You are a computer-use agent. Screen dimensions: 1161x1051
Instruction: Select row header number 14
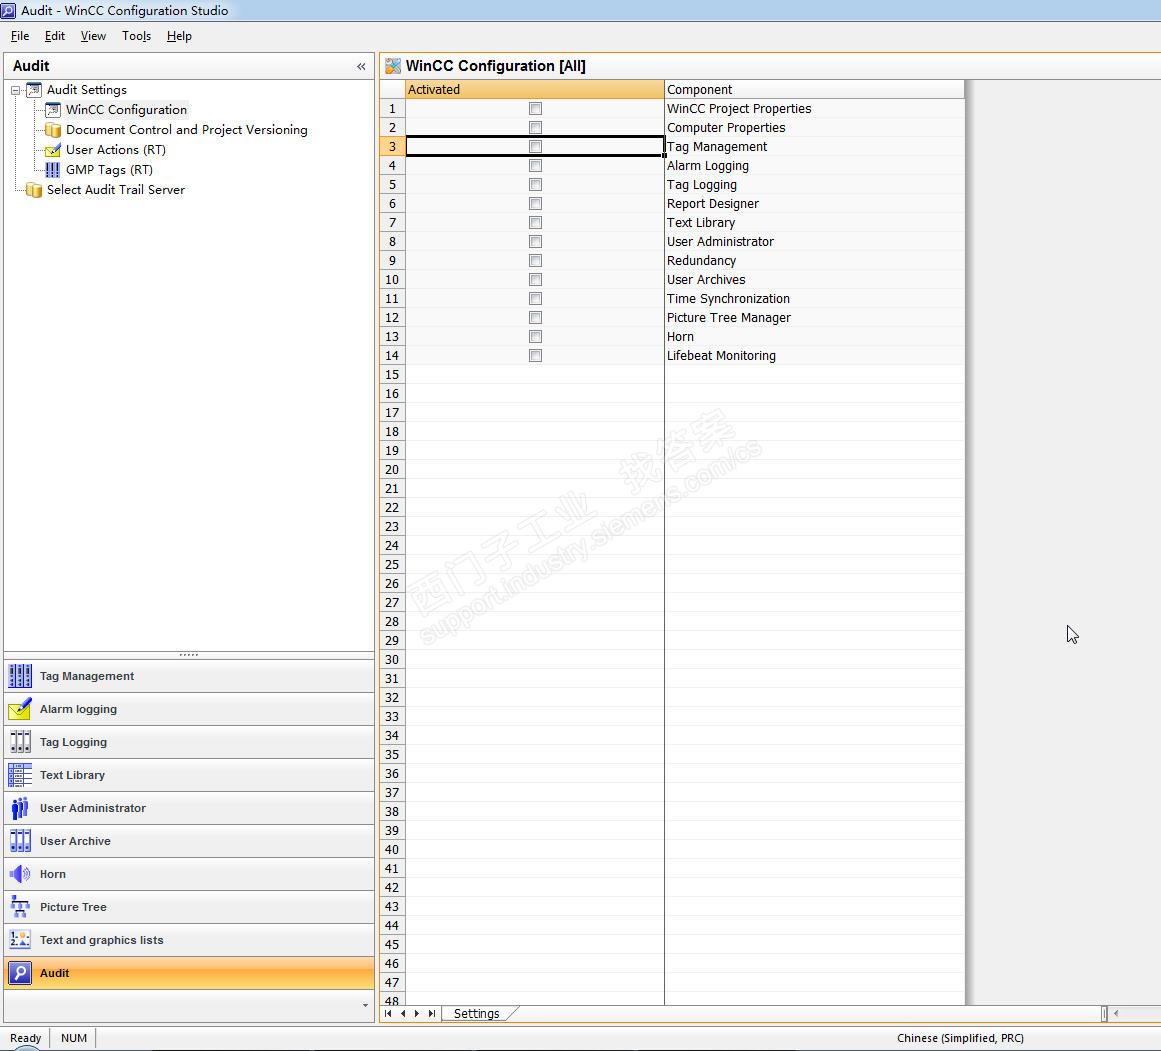(392, 356)
